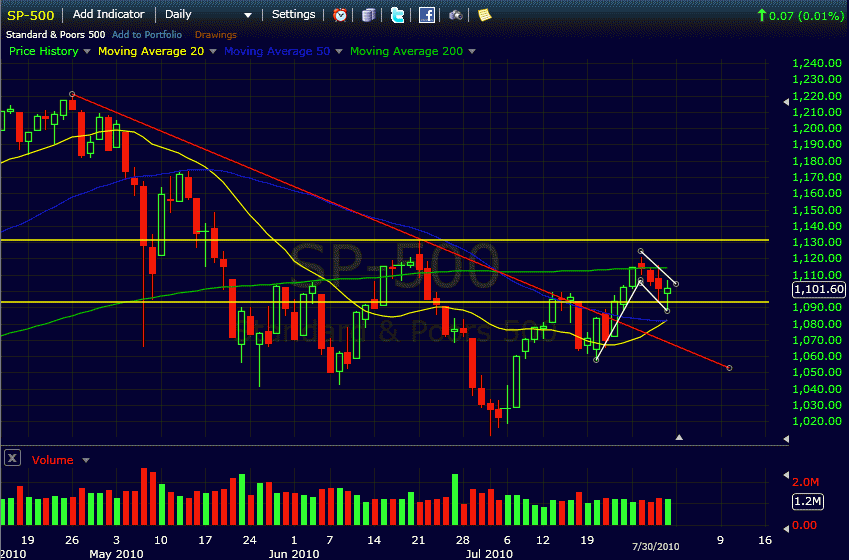Share chart via the Twitter icon
Viewport: 849px width, 560px height.
tap(397, 15)
